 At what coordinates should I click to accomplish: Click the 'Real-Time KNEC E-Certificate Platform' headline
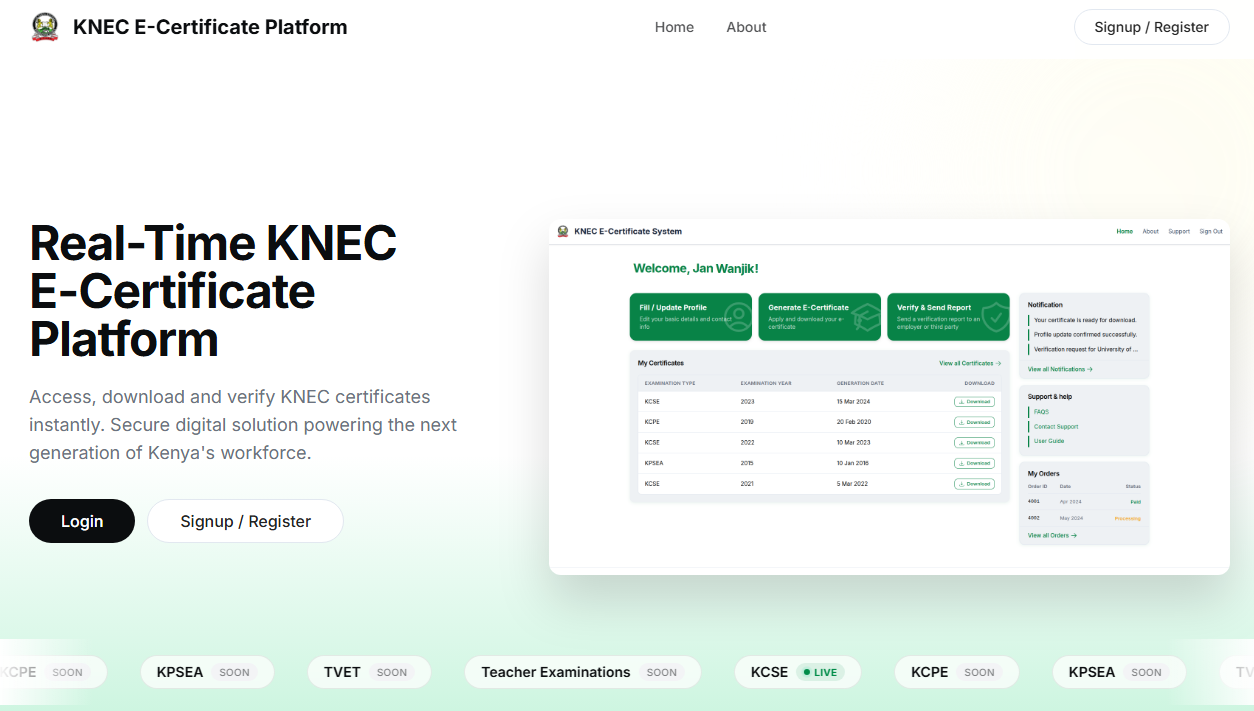click(x=213, y=291)
